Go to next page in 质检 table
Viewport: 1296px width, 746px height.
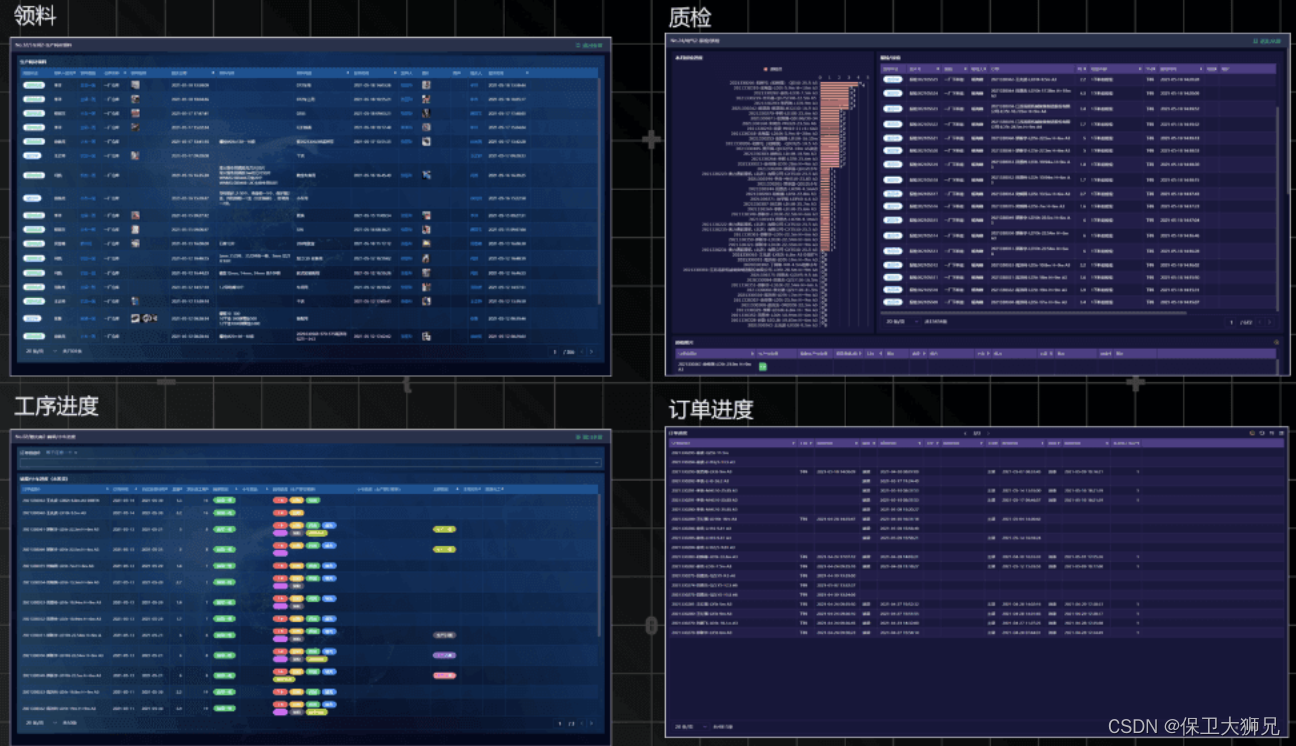(x=1270, y=322)
